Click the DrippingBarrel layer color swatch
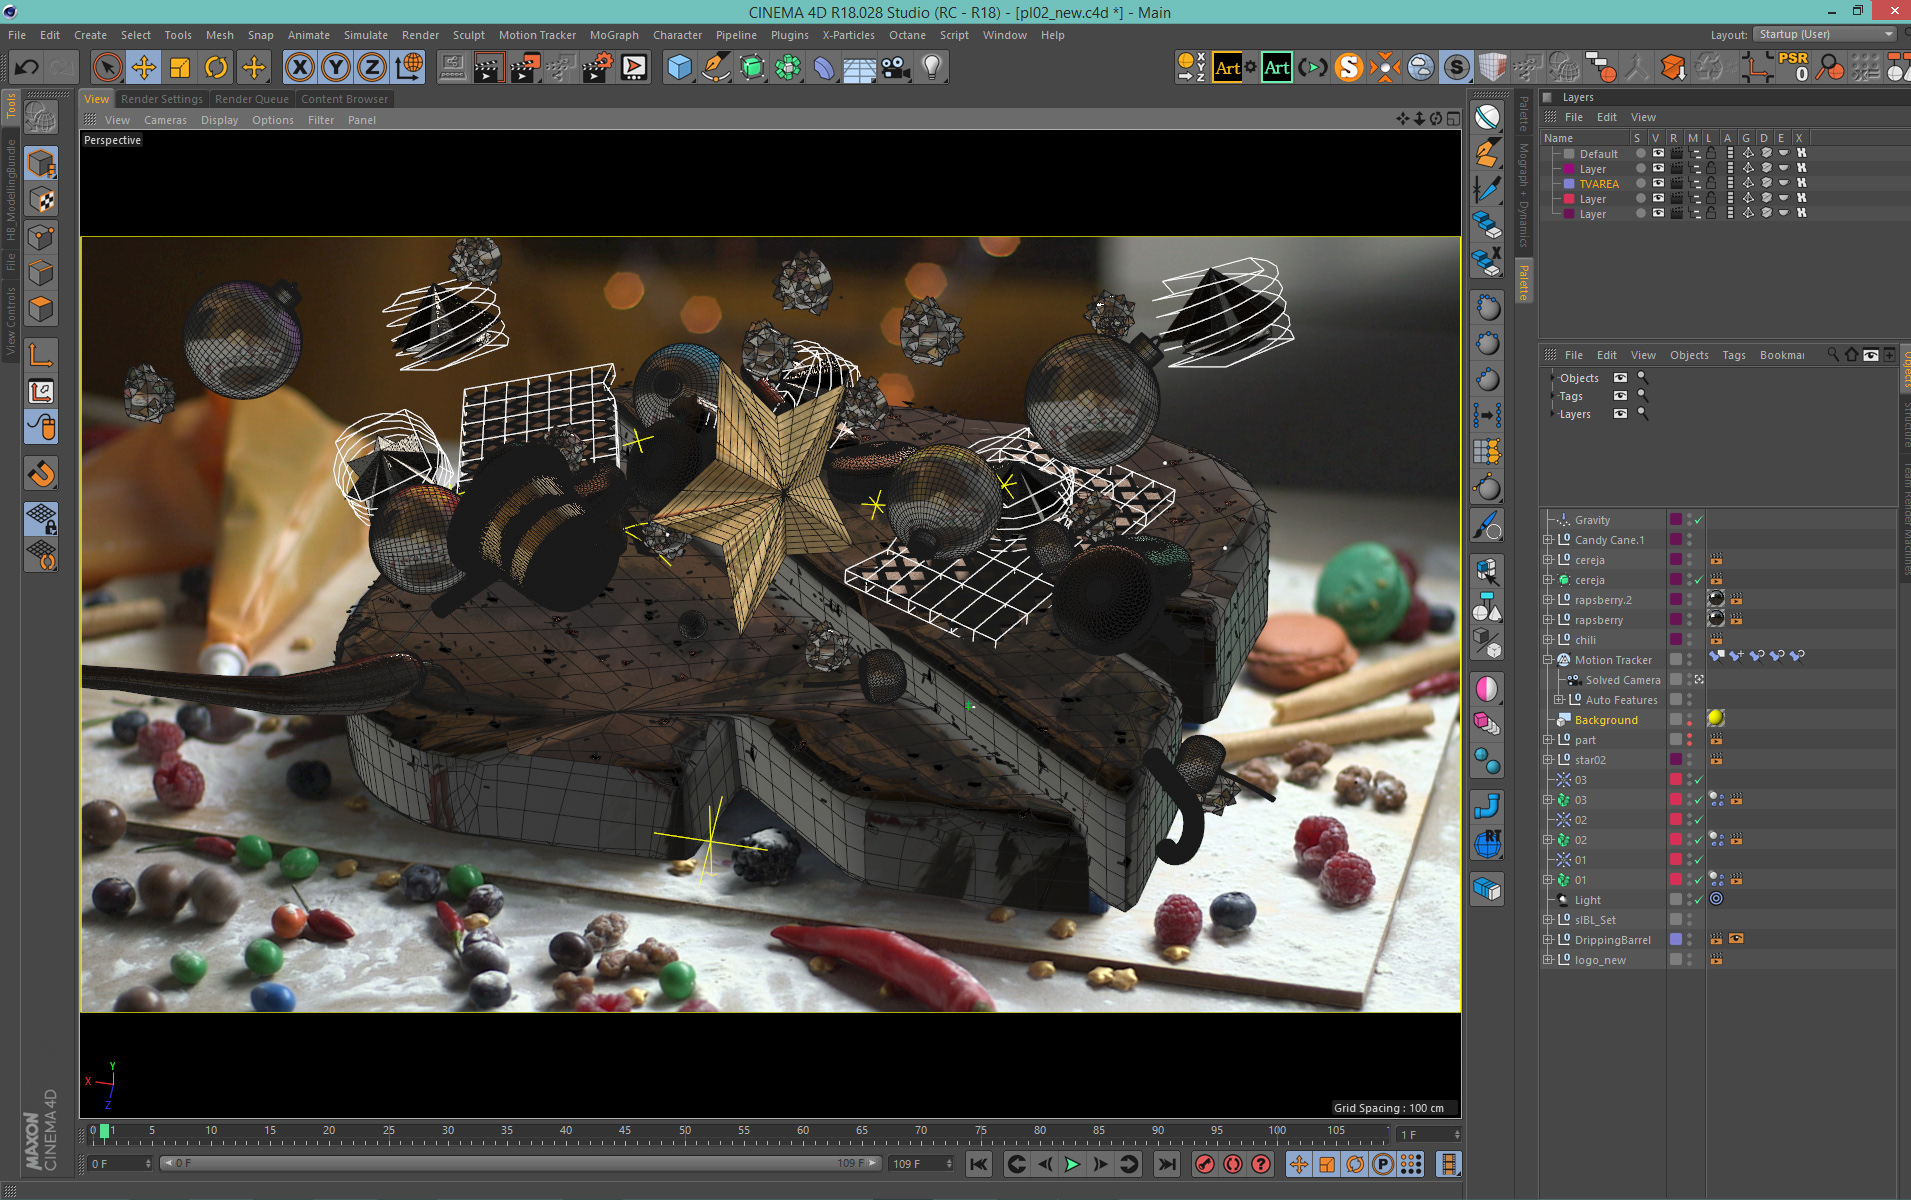Viewport: 1911px width, 1200px height. click(1676, 940)
